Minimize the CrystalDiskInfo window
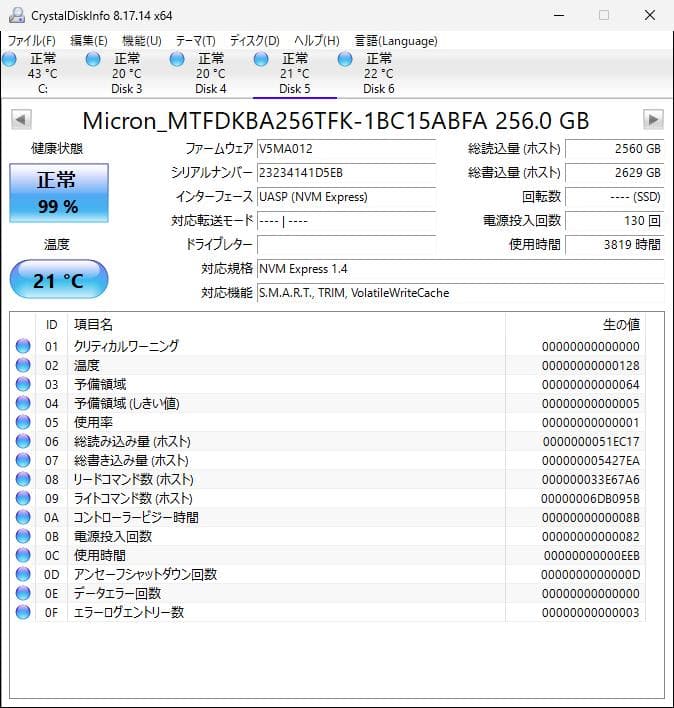Image resolution: width=674 pixels, height=708 pixels. [559, 15]
